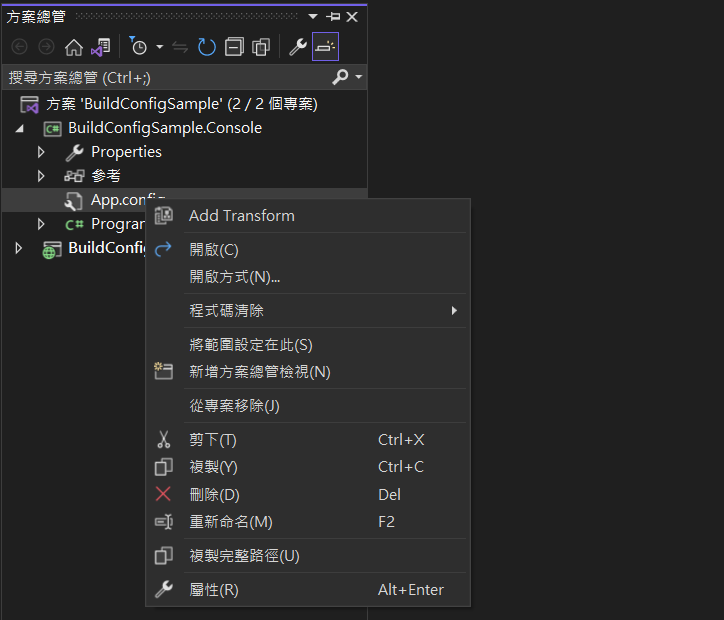The width and height of the screenshot is (724, 620).
Task: Click the Home icon in Solution Explorer toolbar
Action: 73,47
